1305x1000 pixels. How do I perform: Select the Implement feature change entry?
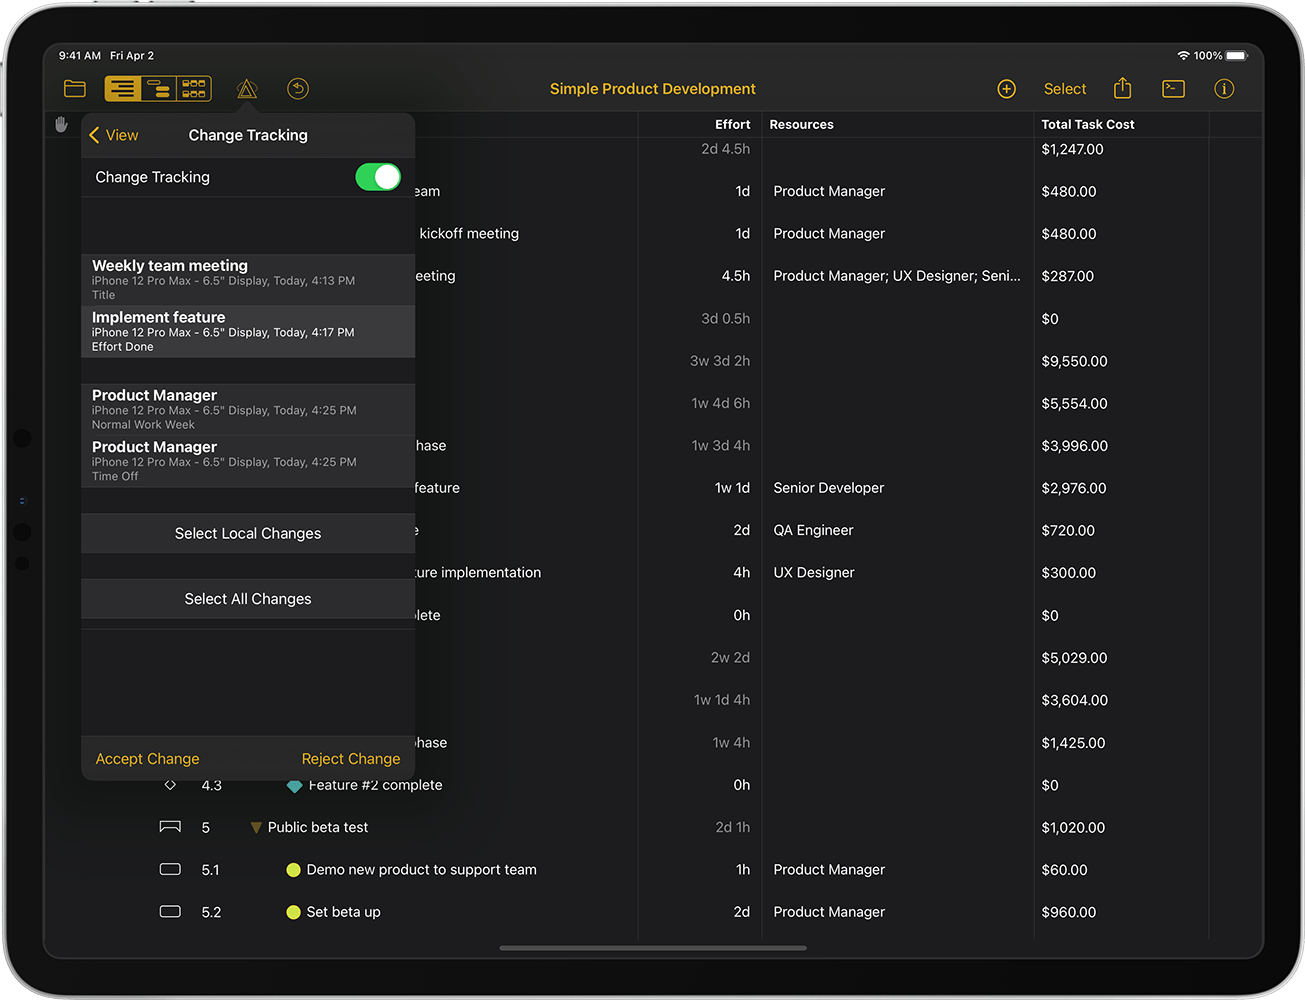[x=248, y=332]
